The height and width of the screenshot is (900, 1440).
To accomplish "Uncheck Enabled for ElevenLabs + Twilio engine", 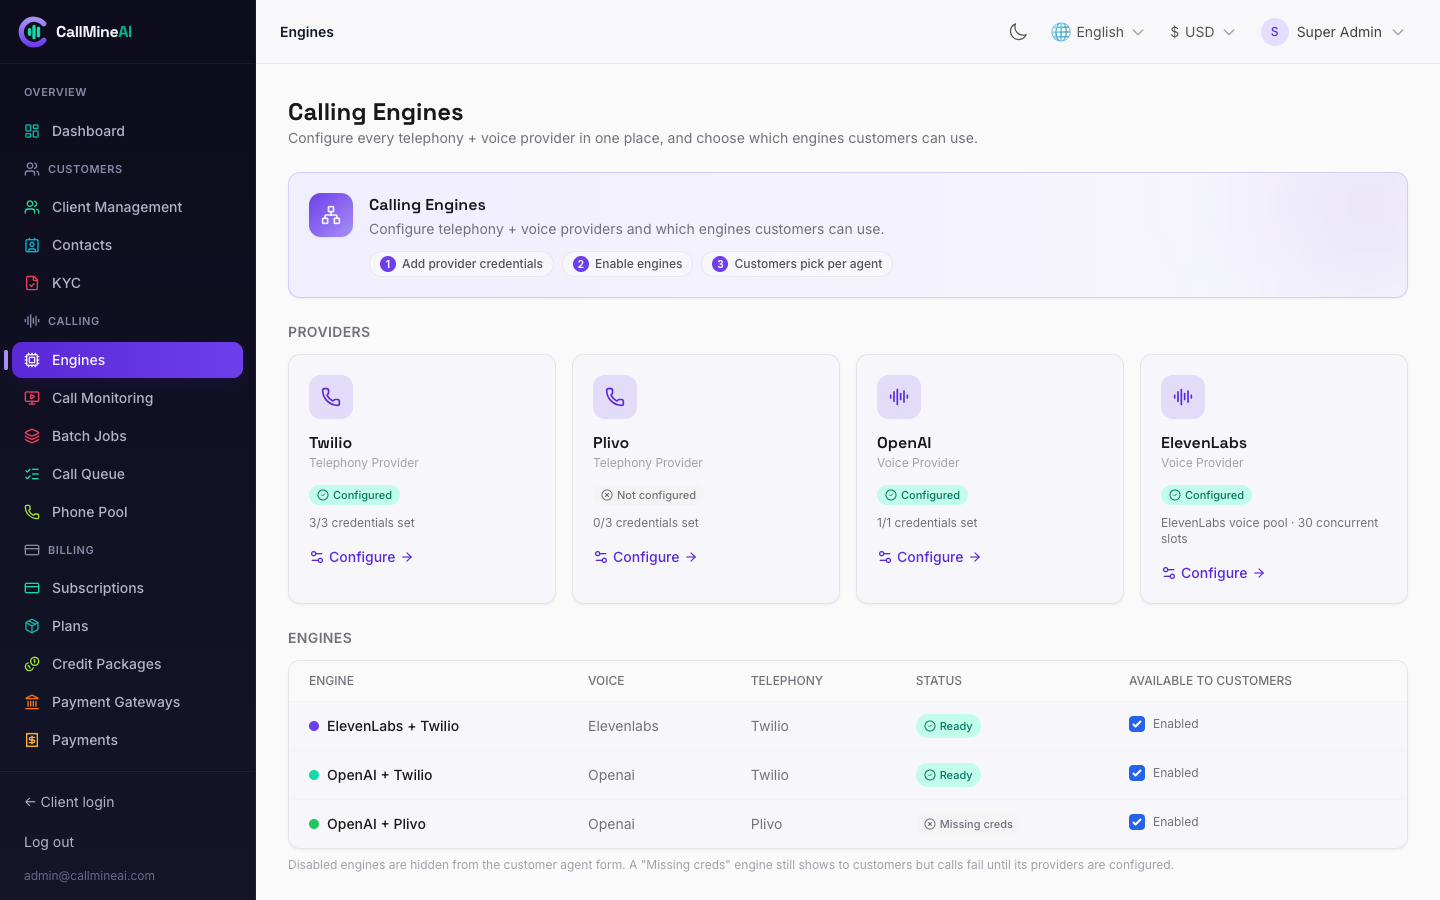I will tap(1137, 724).
